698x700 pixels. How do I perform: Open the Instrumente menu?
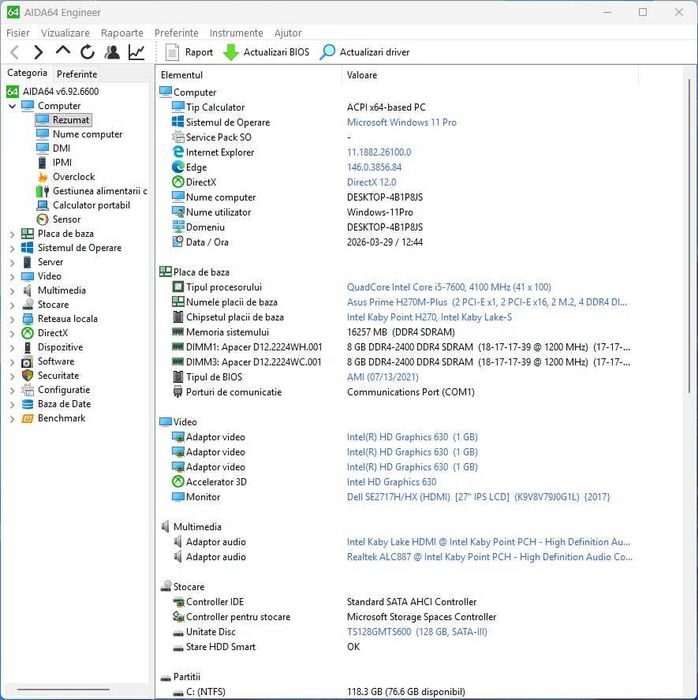click(236, 33)
